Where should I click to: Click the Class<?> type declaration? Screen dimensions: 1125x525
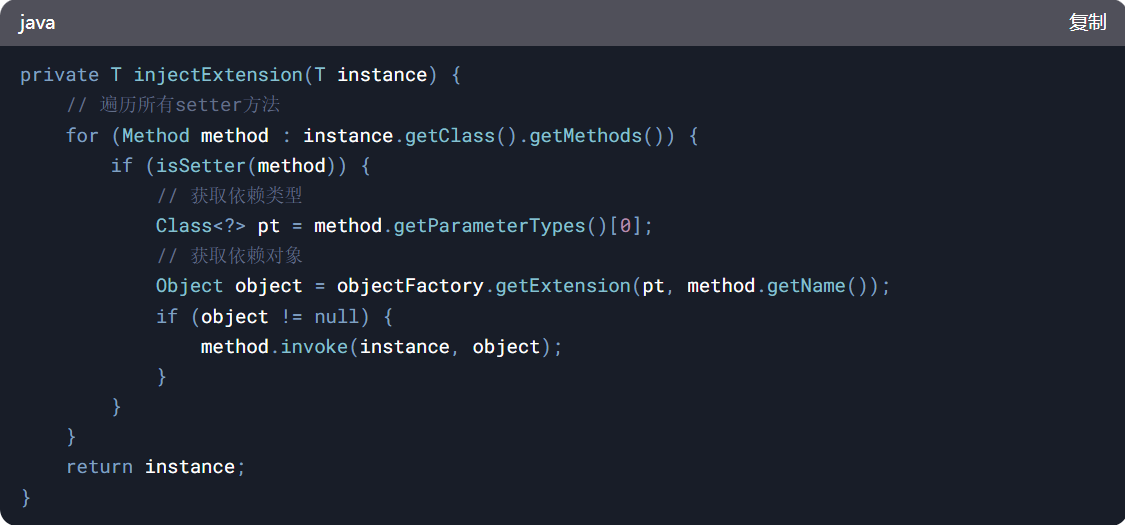200,226
